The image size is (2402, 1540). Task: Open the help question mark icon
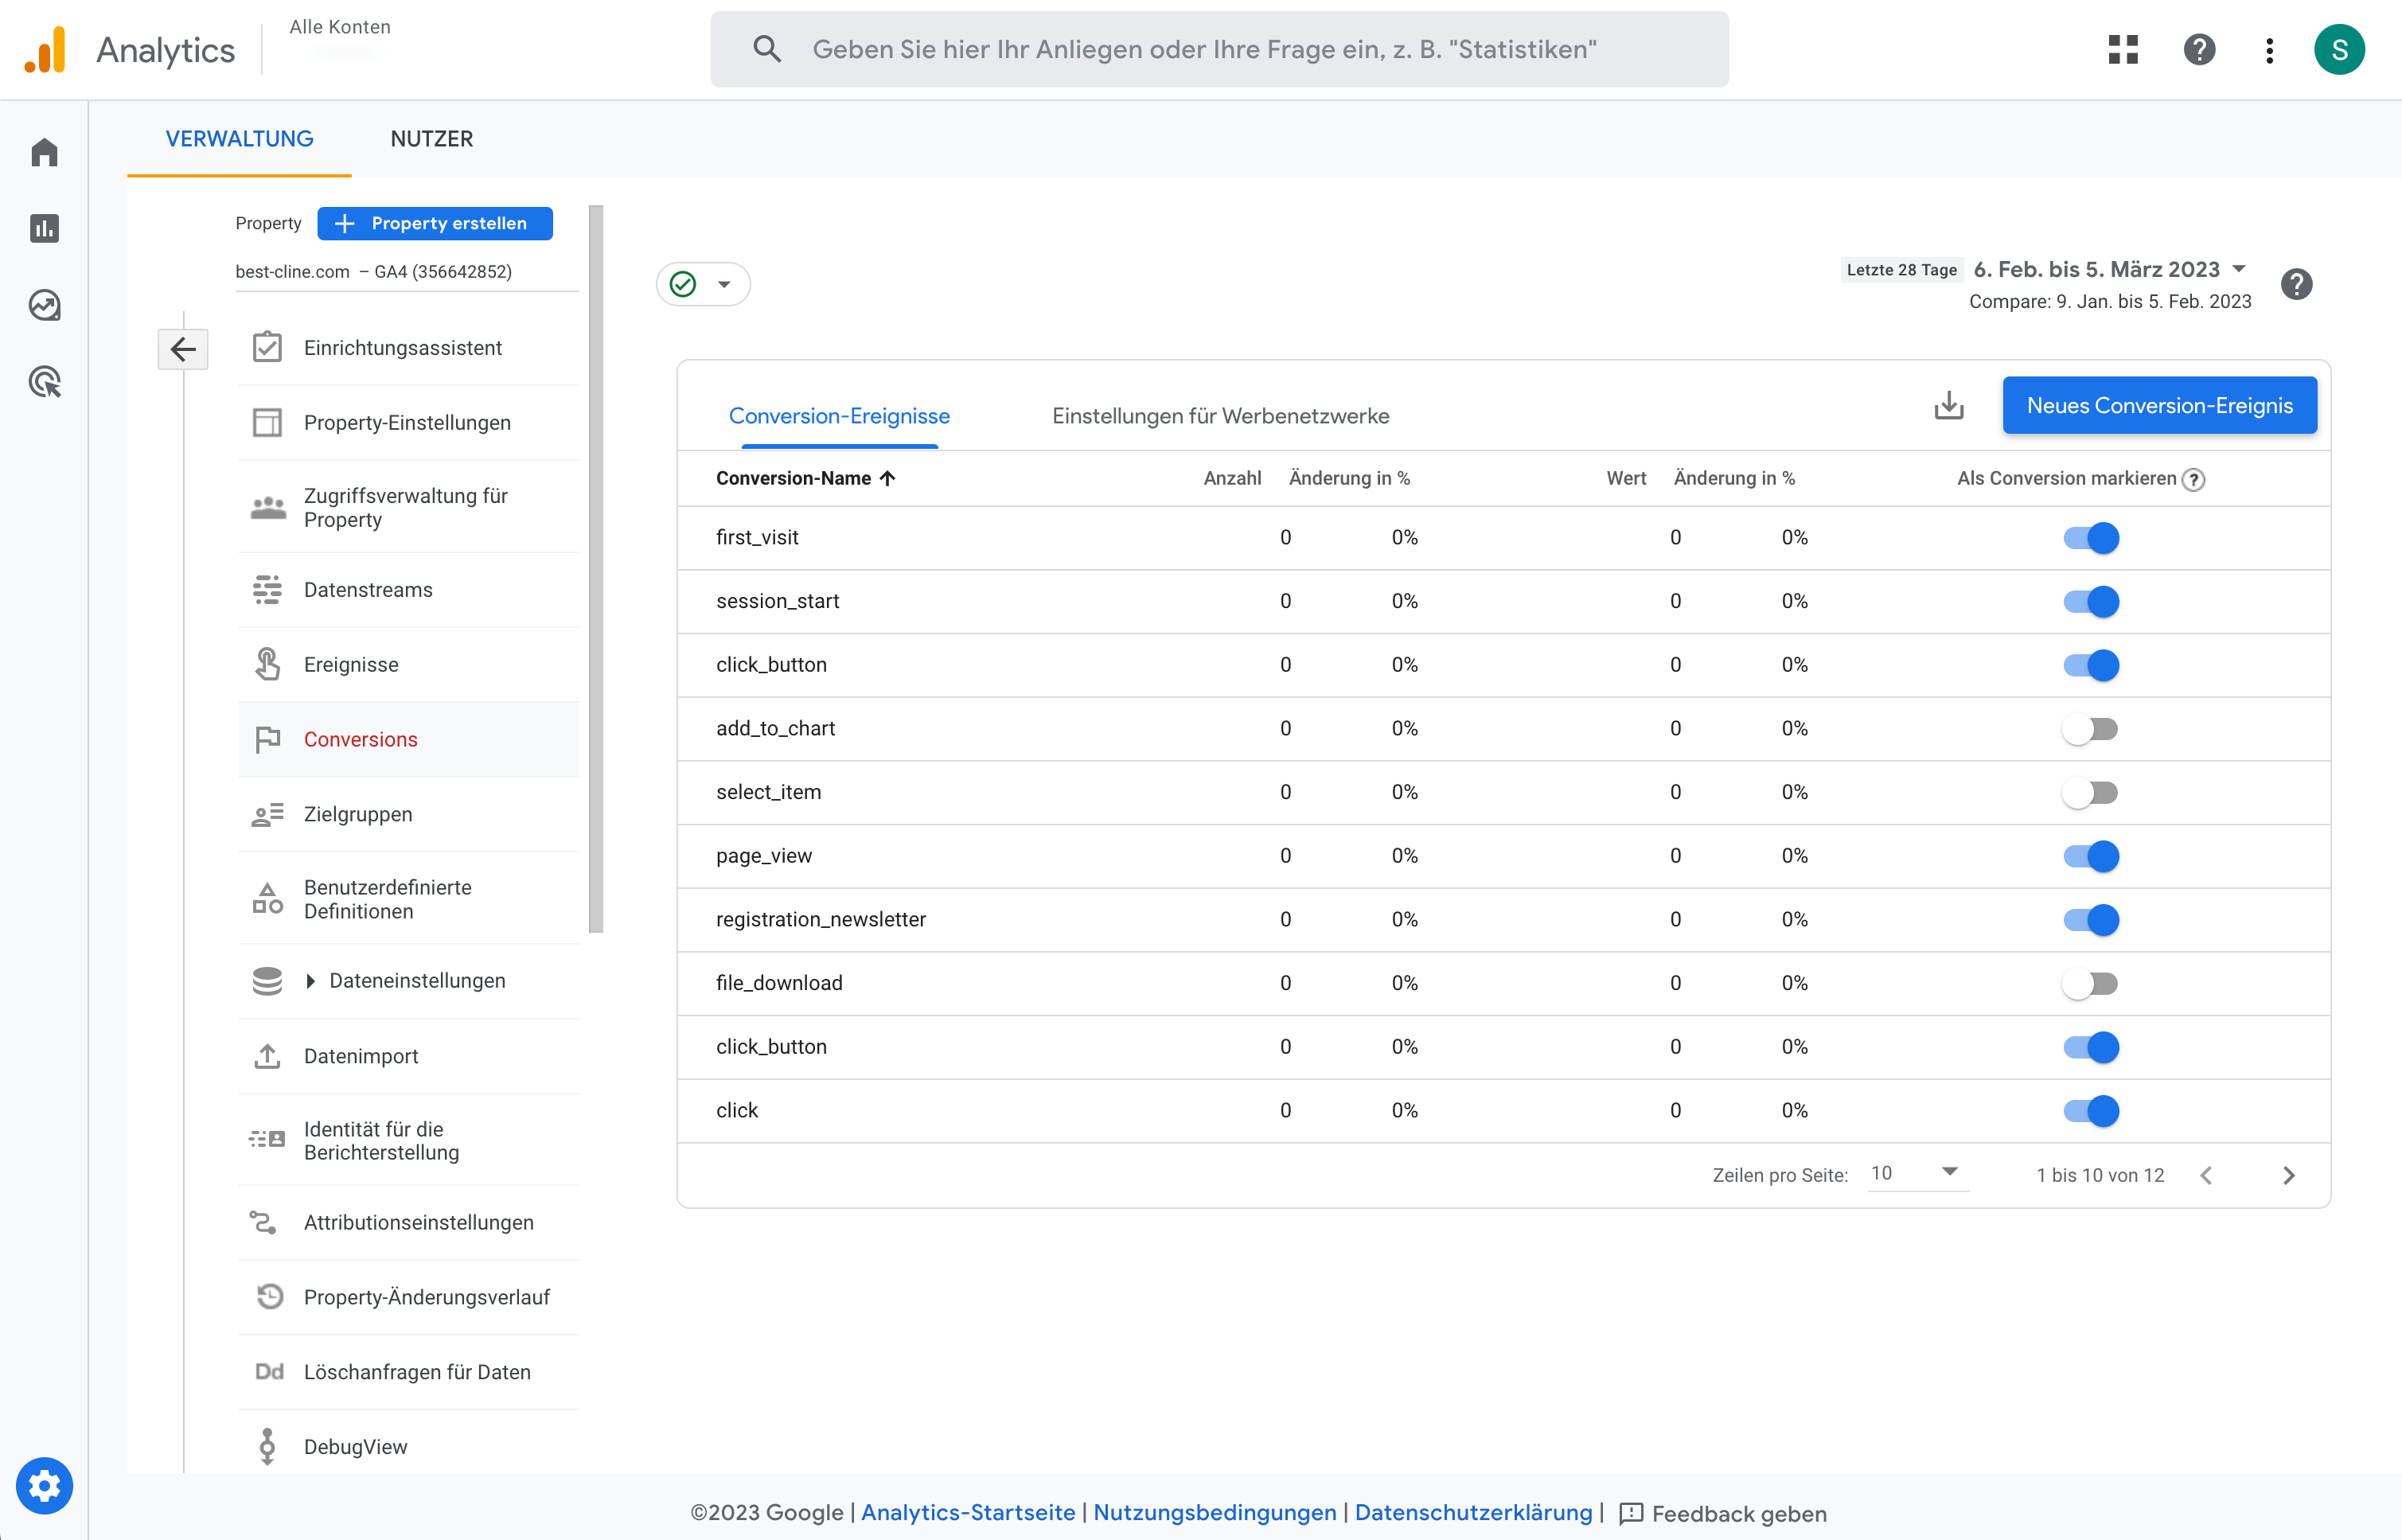coord(2198,49)
